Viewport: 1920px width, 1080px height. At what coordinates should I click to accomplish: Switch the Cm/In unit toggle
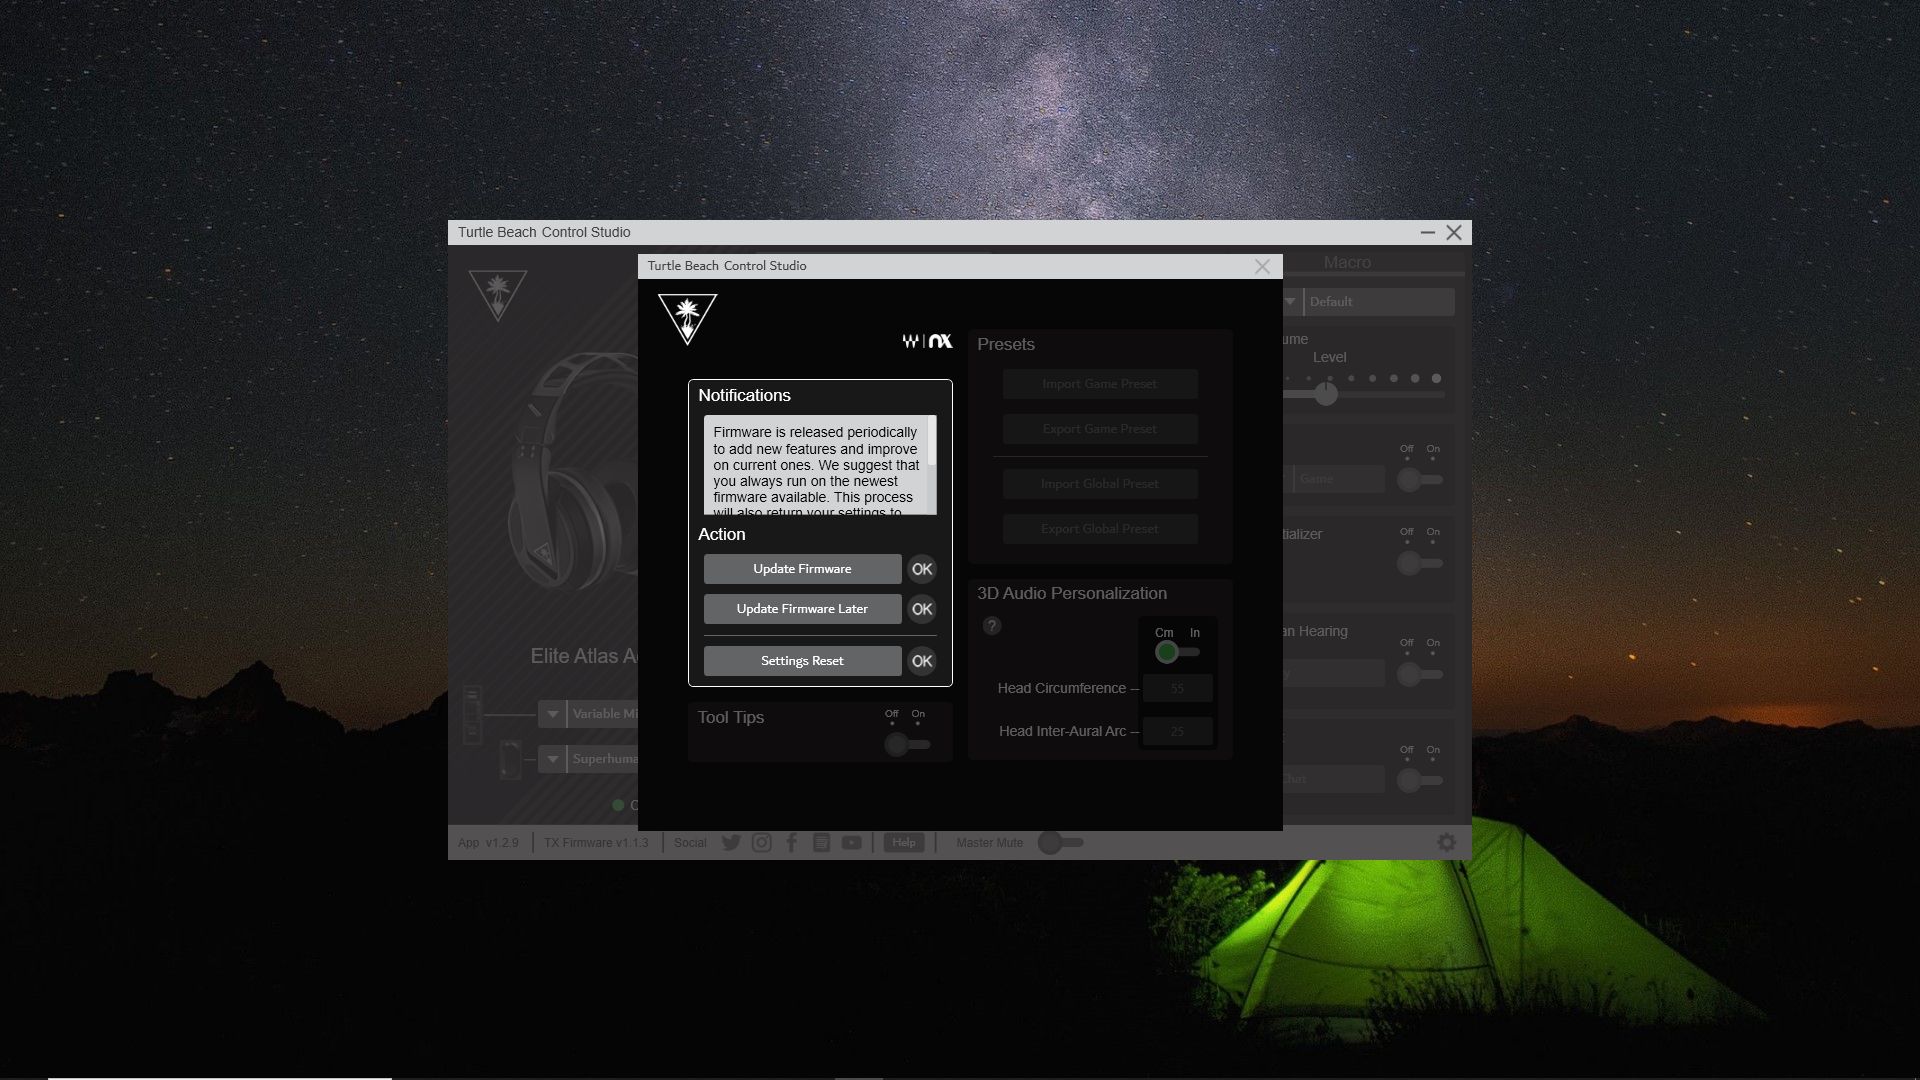coord(1177,653)
